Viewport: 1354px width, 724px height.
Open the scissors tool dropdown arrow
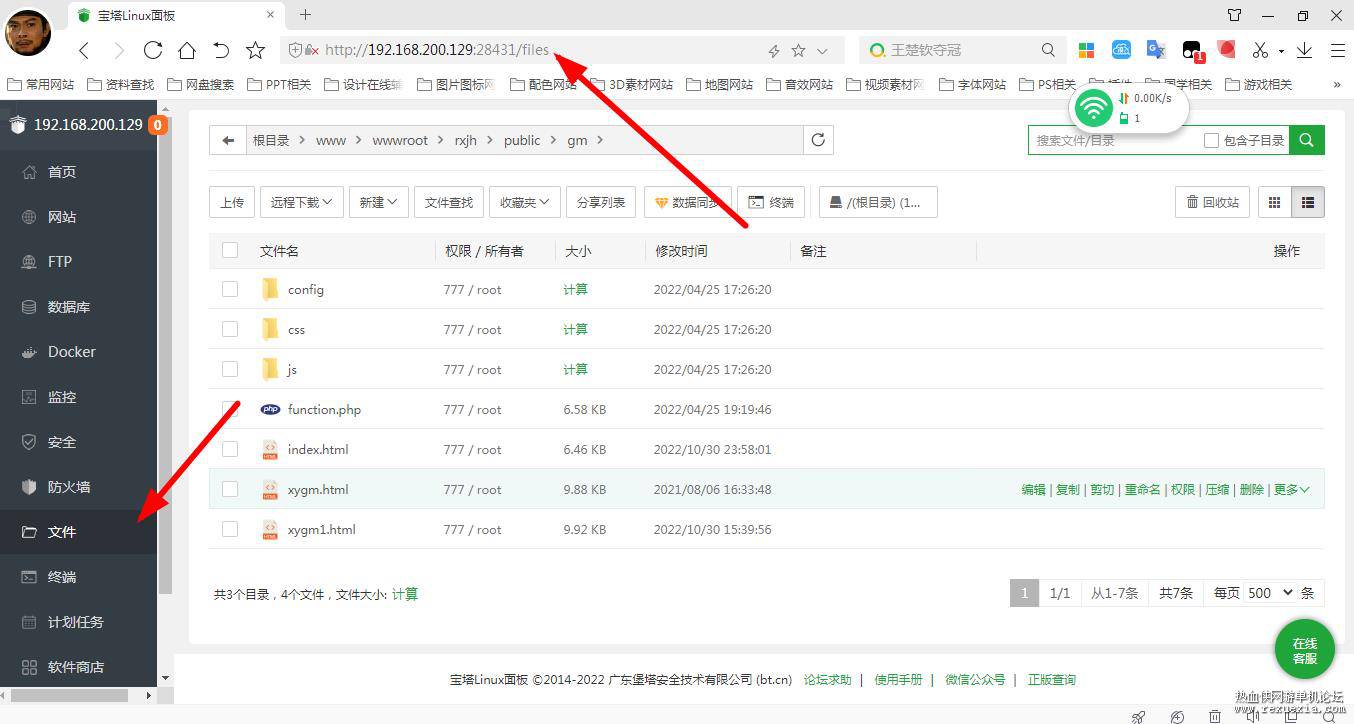pos(1281,51)
